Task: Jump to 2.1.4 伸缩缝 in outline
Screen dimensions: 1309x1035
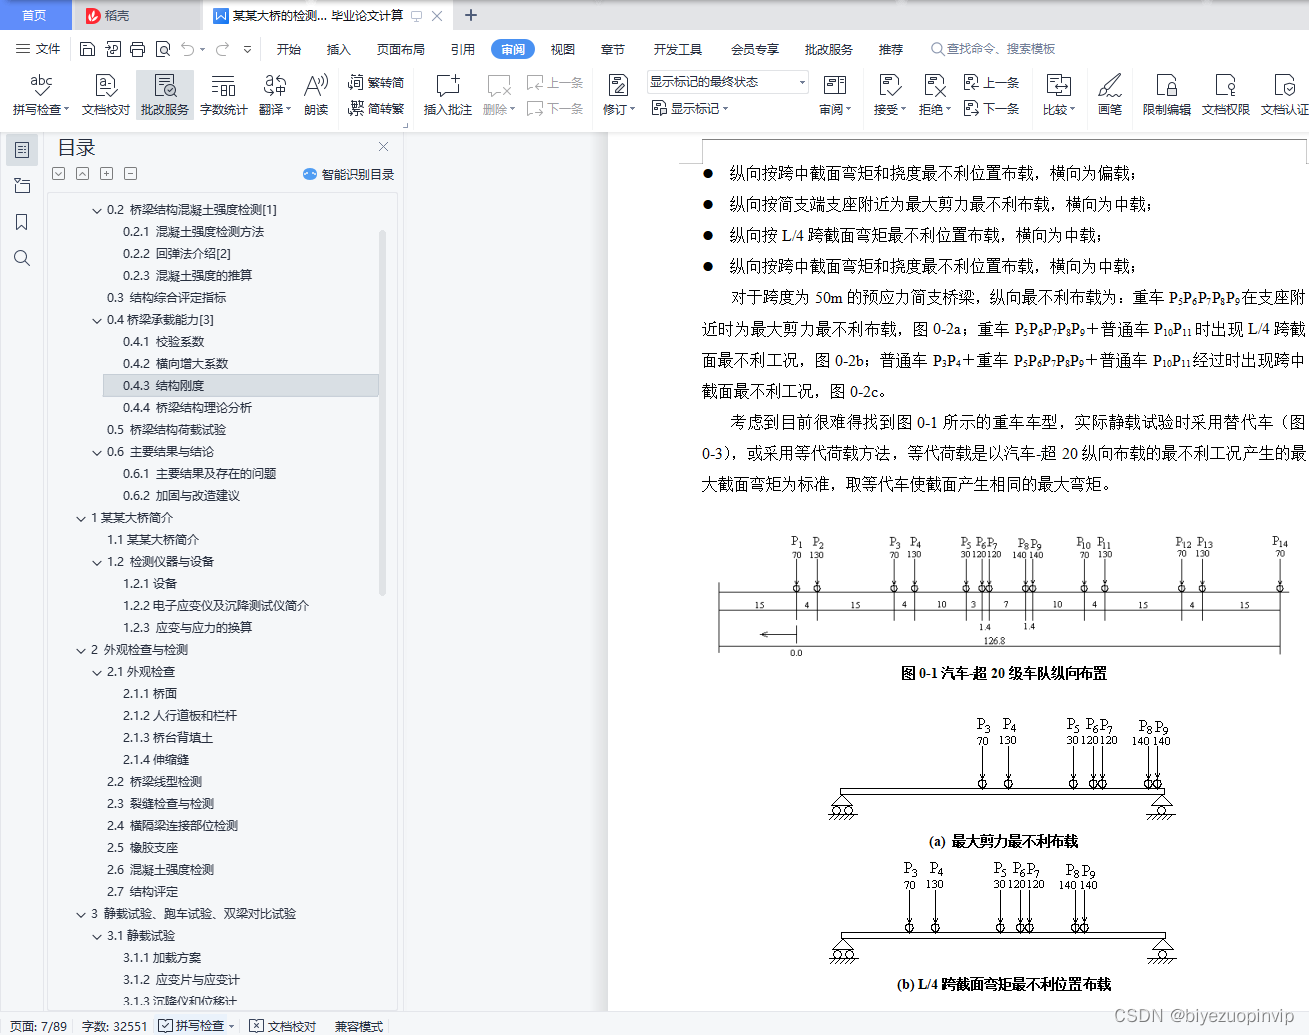Action: [x=156, y=760]
